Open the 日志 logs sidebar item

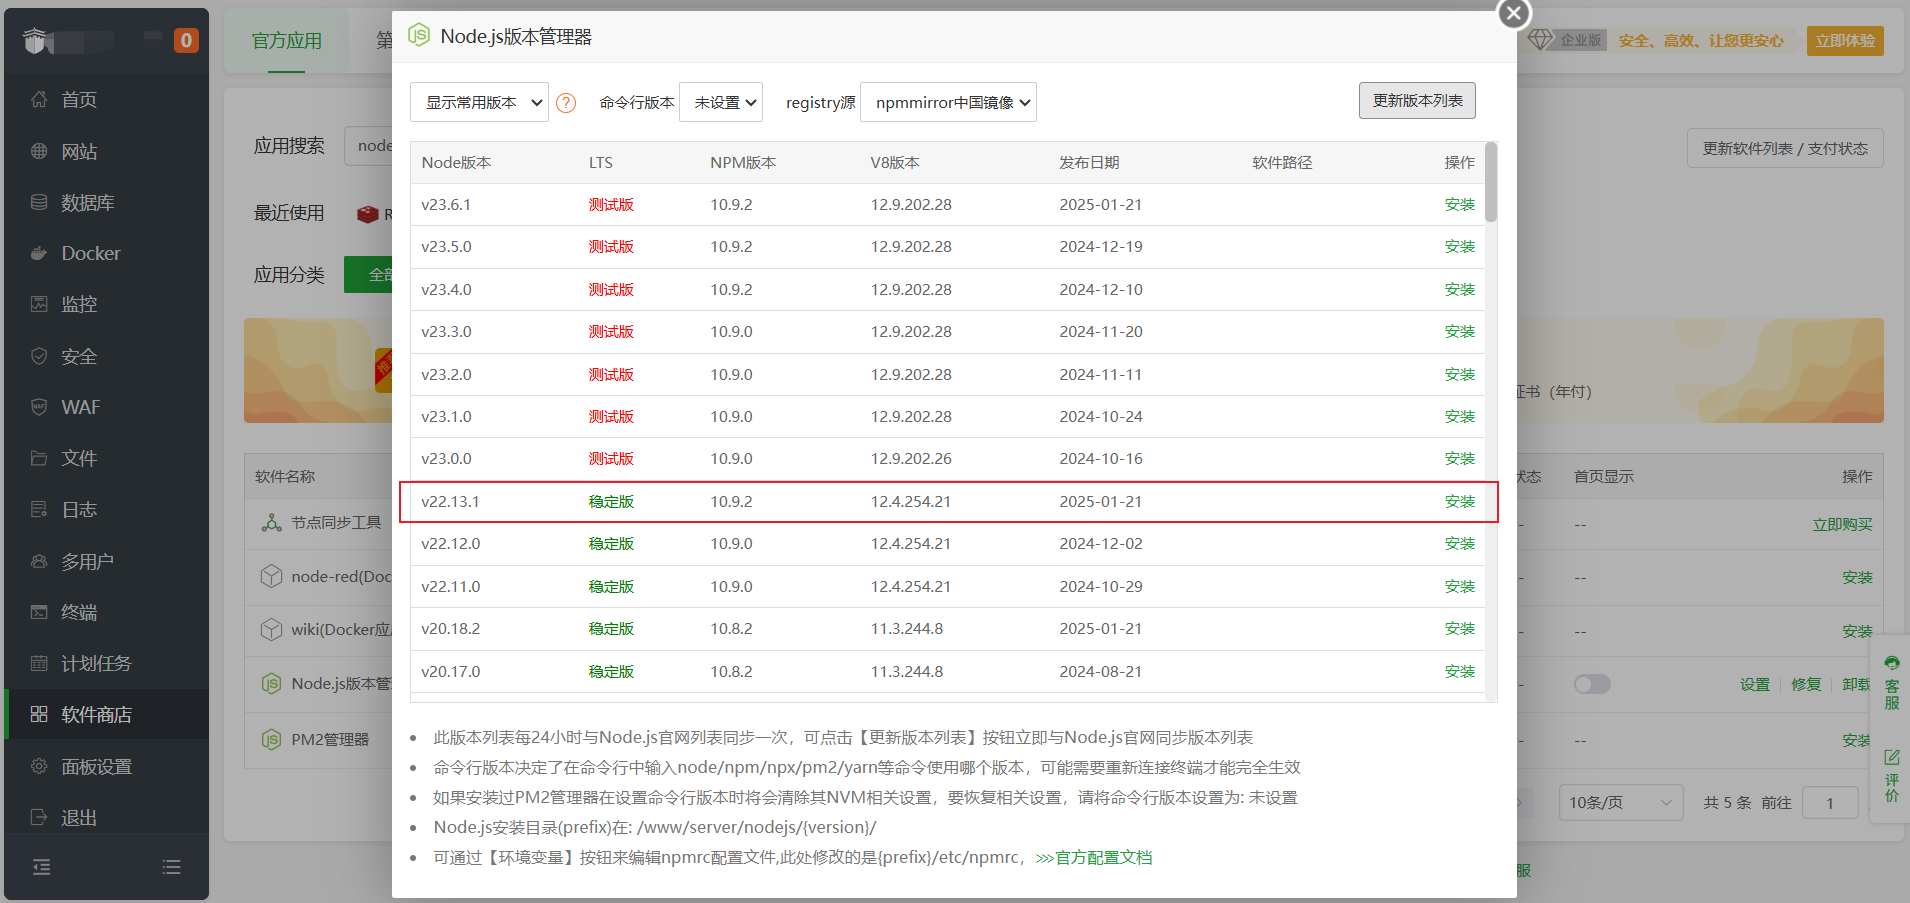click(x=106, y=509)
